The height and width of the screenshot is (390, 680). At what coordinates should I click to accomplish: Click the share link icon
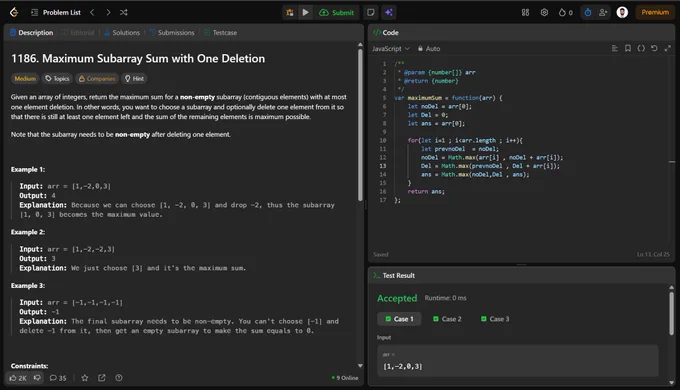click(x=101, y=378)
